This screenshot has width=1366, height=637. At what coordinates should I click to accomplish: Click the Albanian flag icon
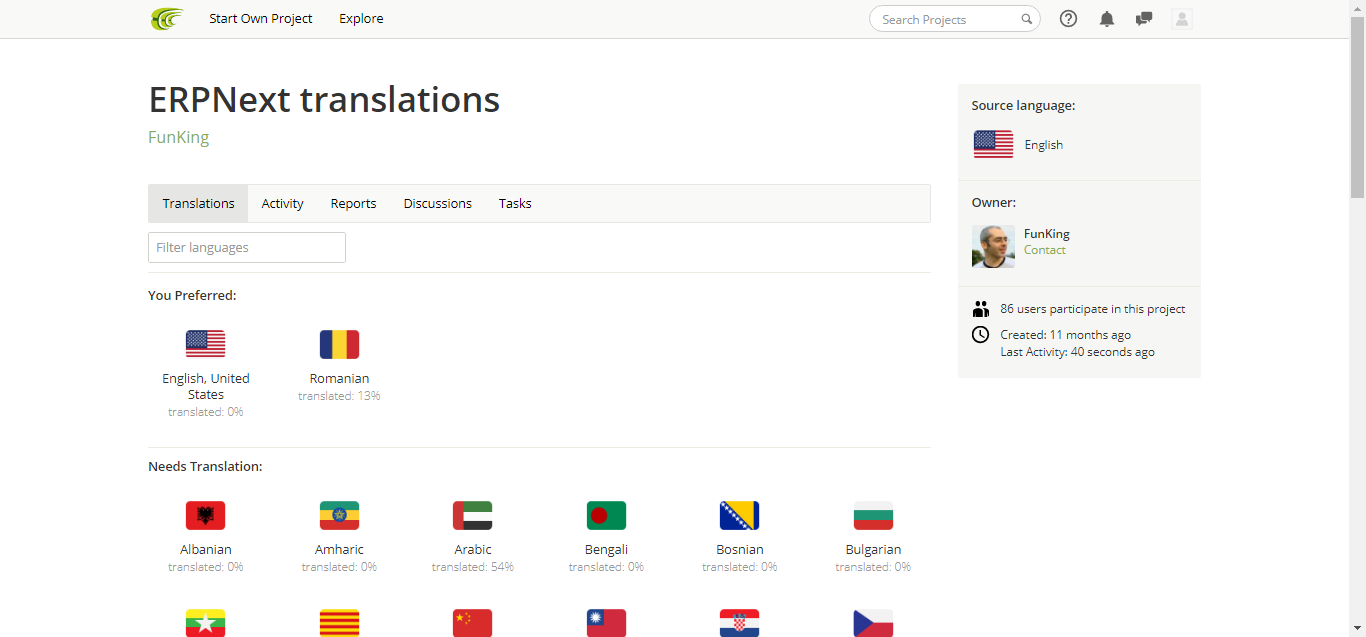coord(205,515)
